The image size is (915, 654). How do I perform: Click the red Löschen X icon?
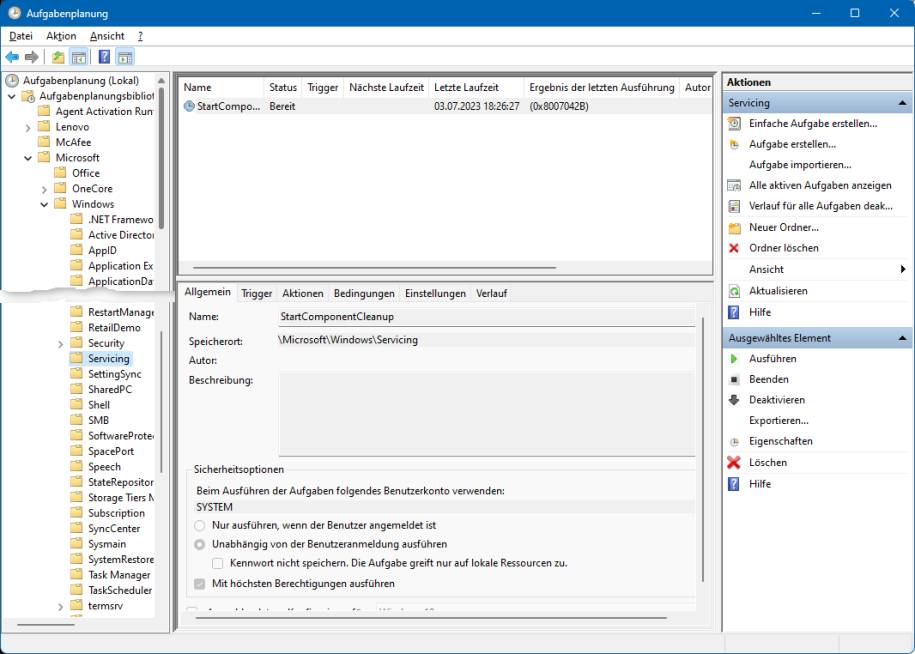734,463
